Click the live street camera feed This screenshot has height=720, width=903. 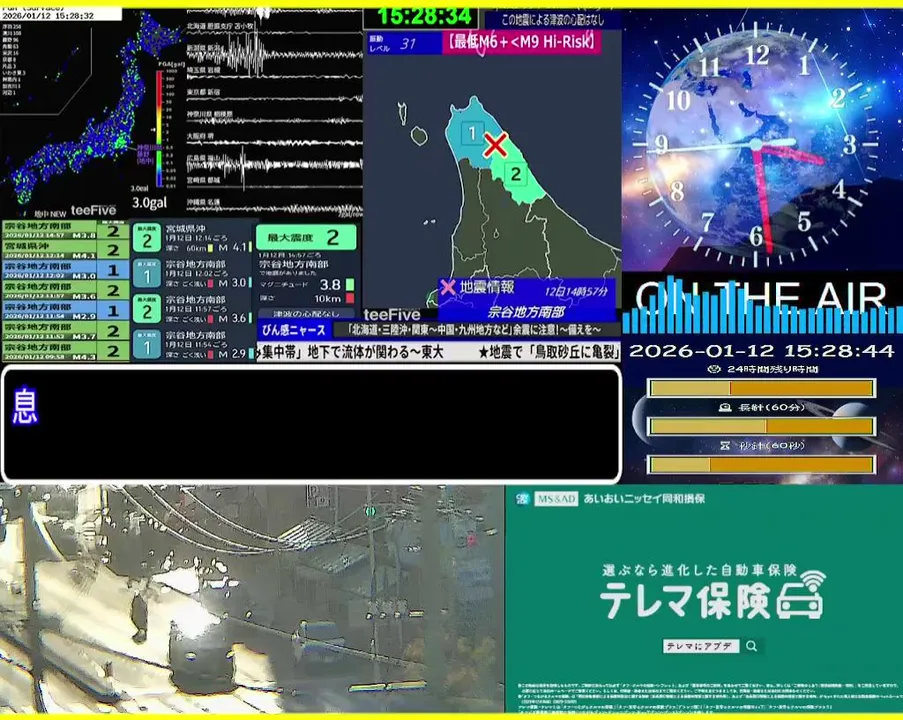pos(252,599)
